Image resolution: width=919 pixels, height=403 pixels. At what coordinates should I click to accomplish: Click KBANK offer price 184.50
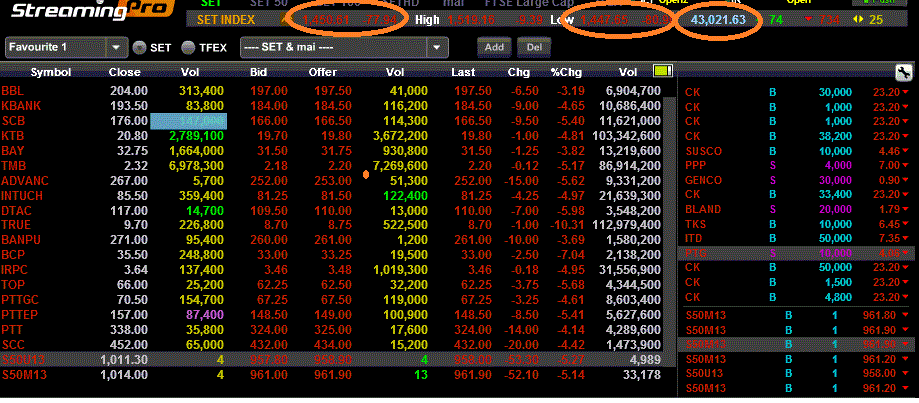(x=332, y=106)
